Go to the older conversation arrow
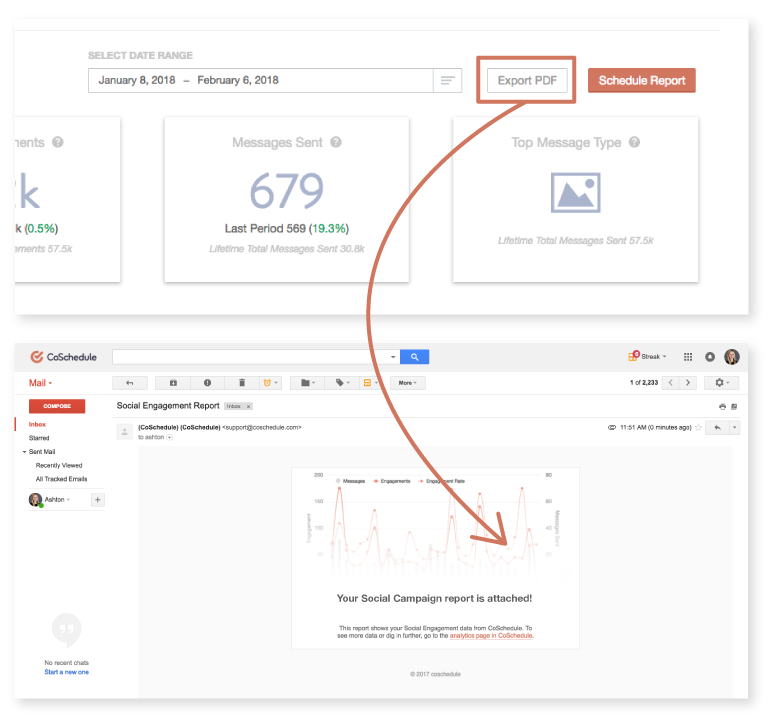This screenshot has height=722, width=770. pos(688,383)
